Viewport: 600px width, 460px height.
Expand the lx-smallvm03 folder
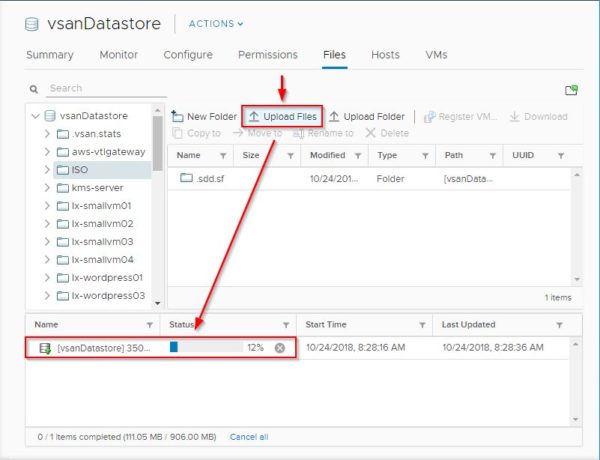click(47, 241)
